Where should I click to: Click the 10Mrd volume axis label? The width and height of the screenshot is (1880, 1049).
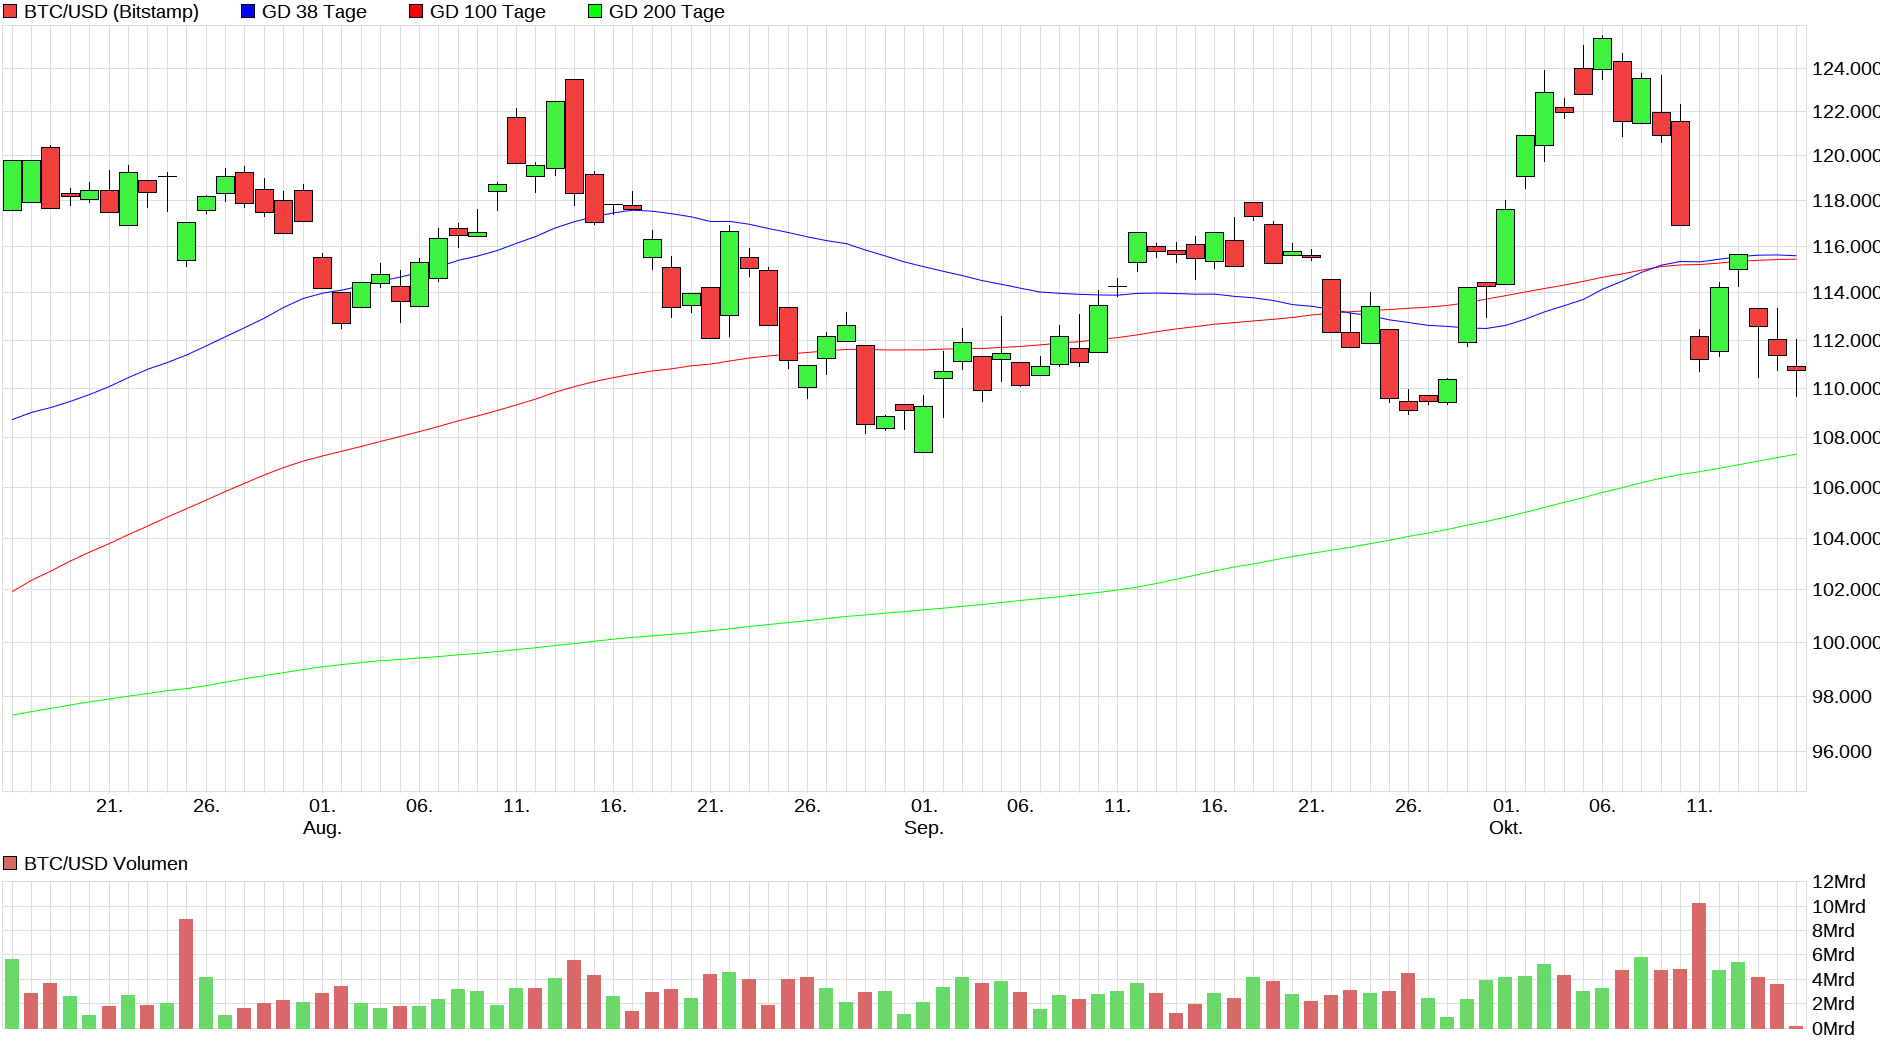1839,906
